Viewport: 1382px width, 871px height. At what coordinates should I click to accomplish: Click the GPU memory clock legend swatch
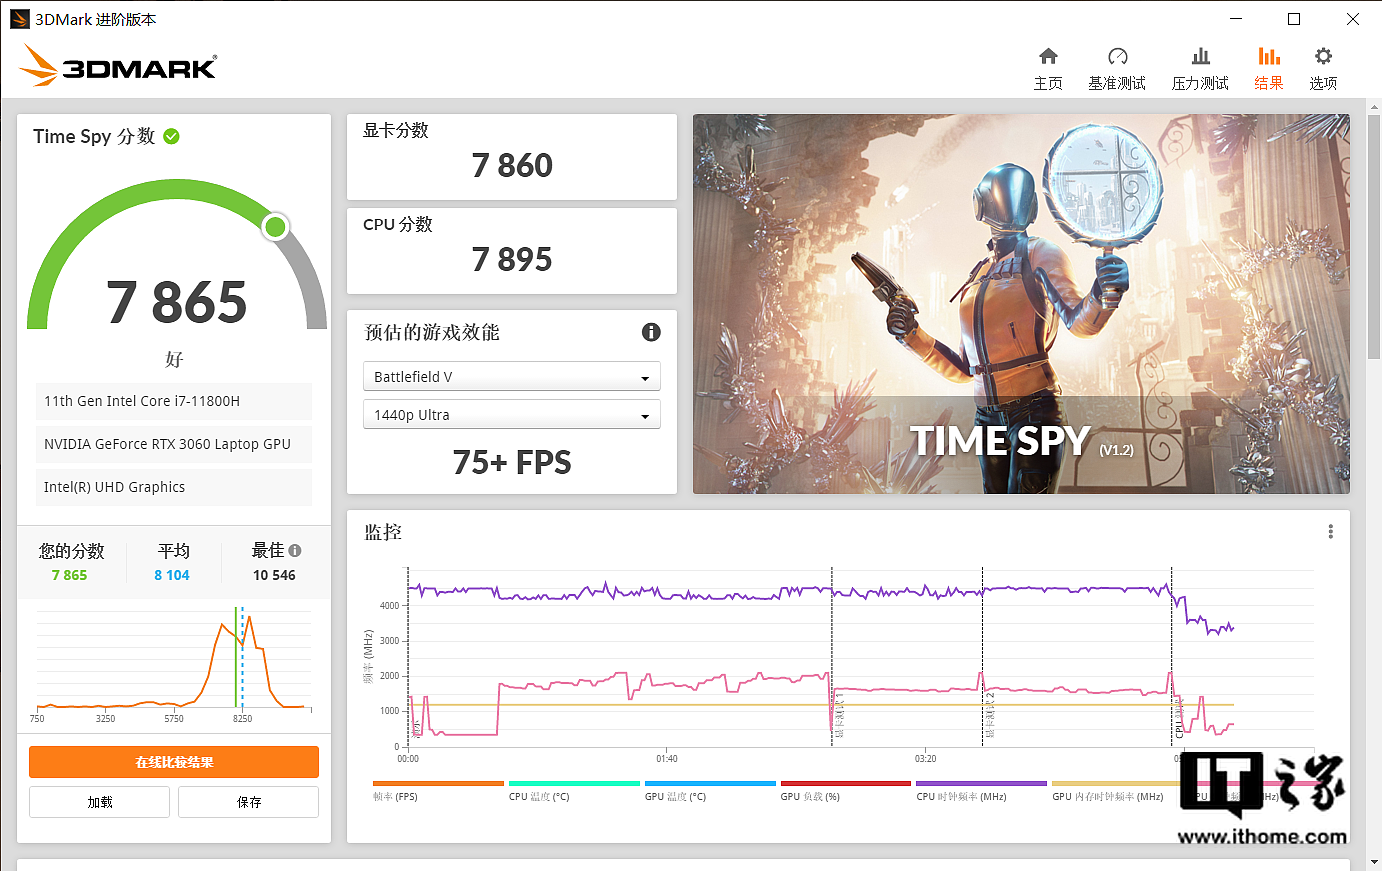(x=1115, y=783)
